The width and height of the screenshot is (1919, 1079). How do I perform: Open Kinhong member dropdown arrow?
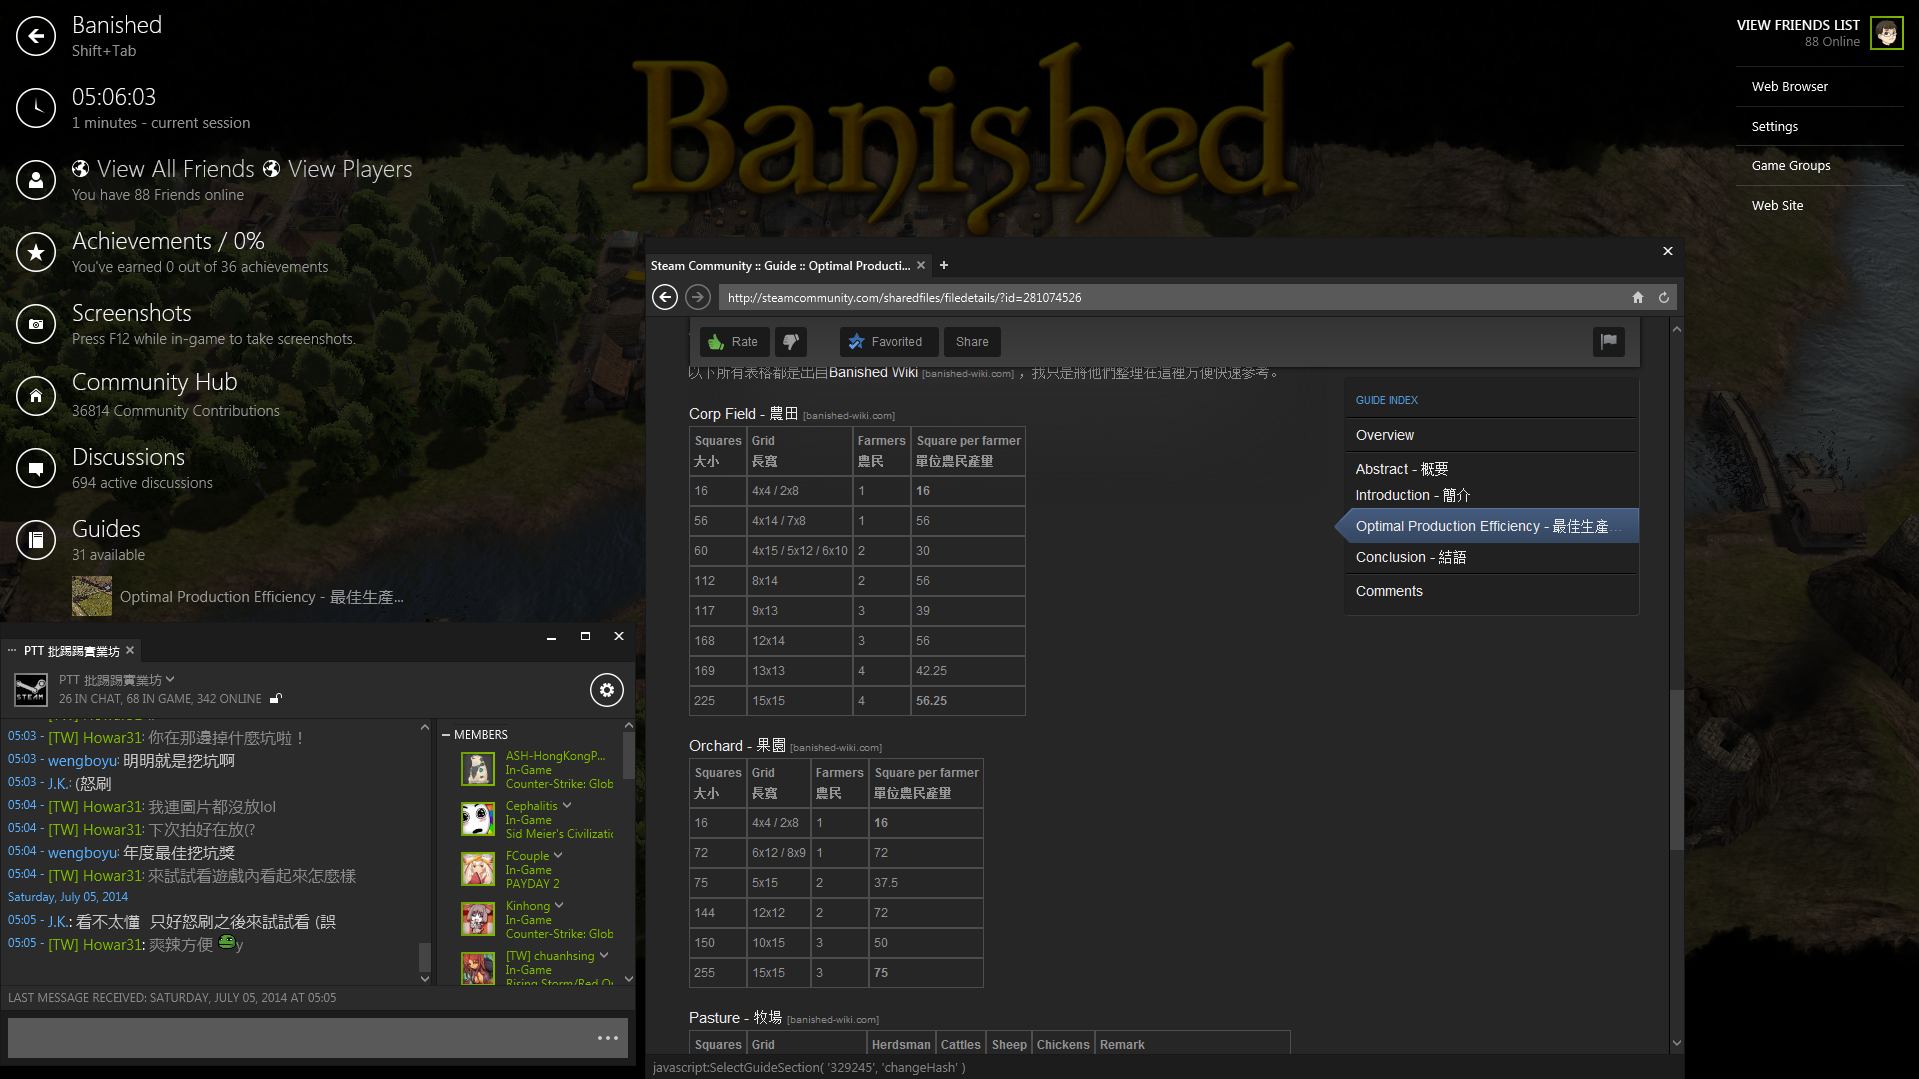(x=559, y=905)
